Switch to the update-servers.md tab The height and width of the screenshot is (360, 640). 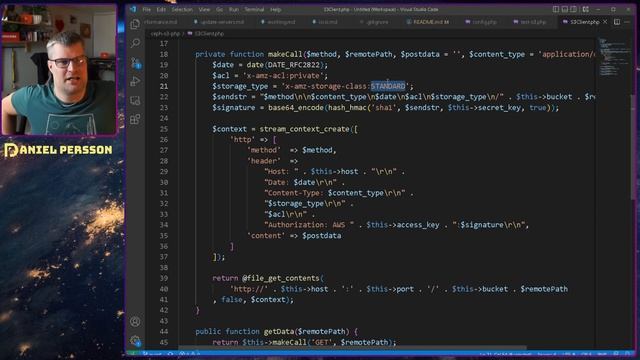220,22
